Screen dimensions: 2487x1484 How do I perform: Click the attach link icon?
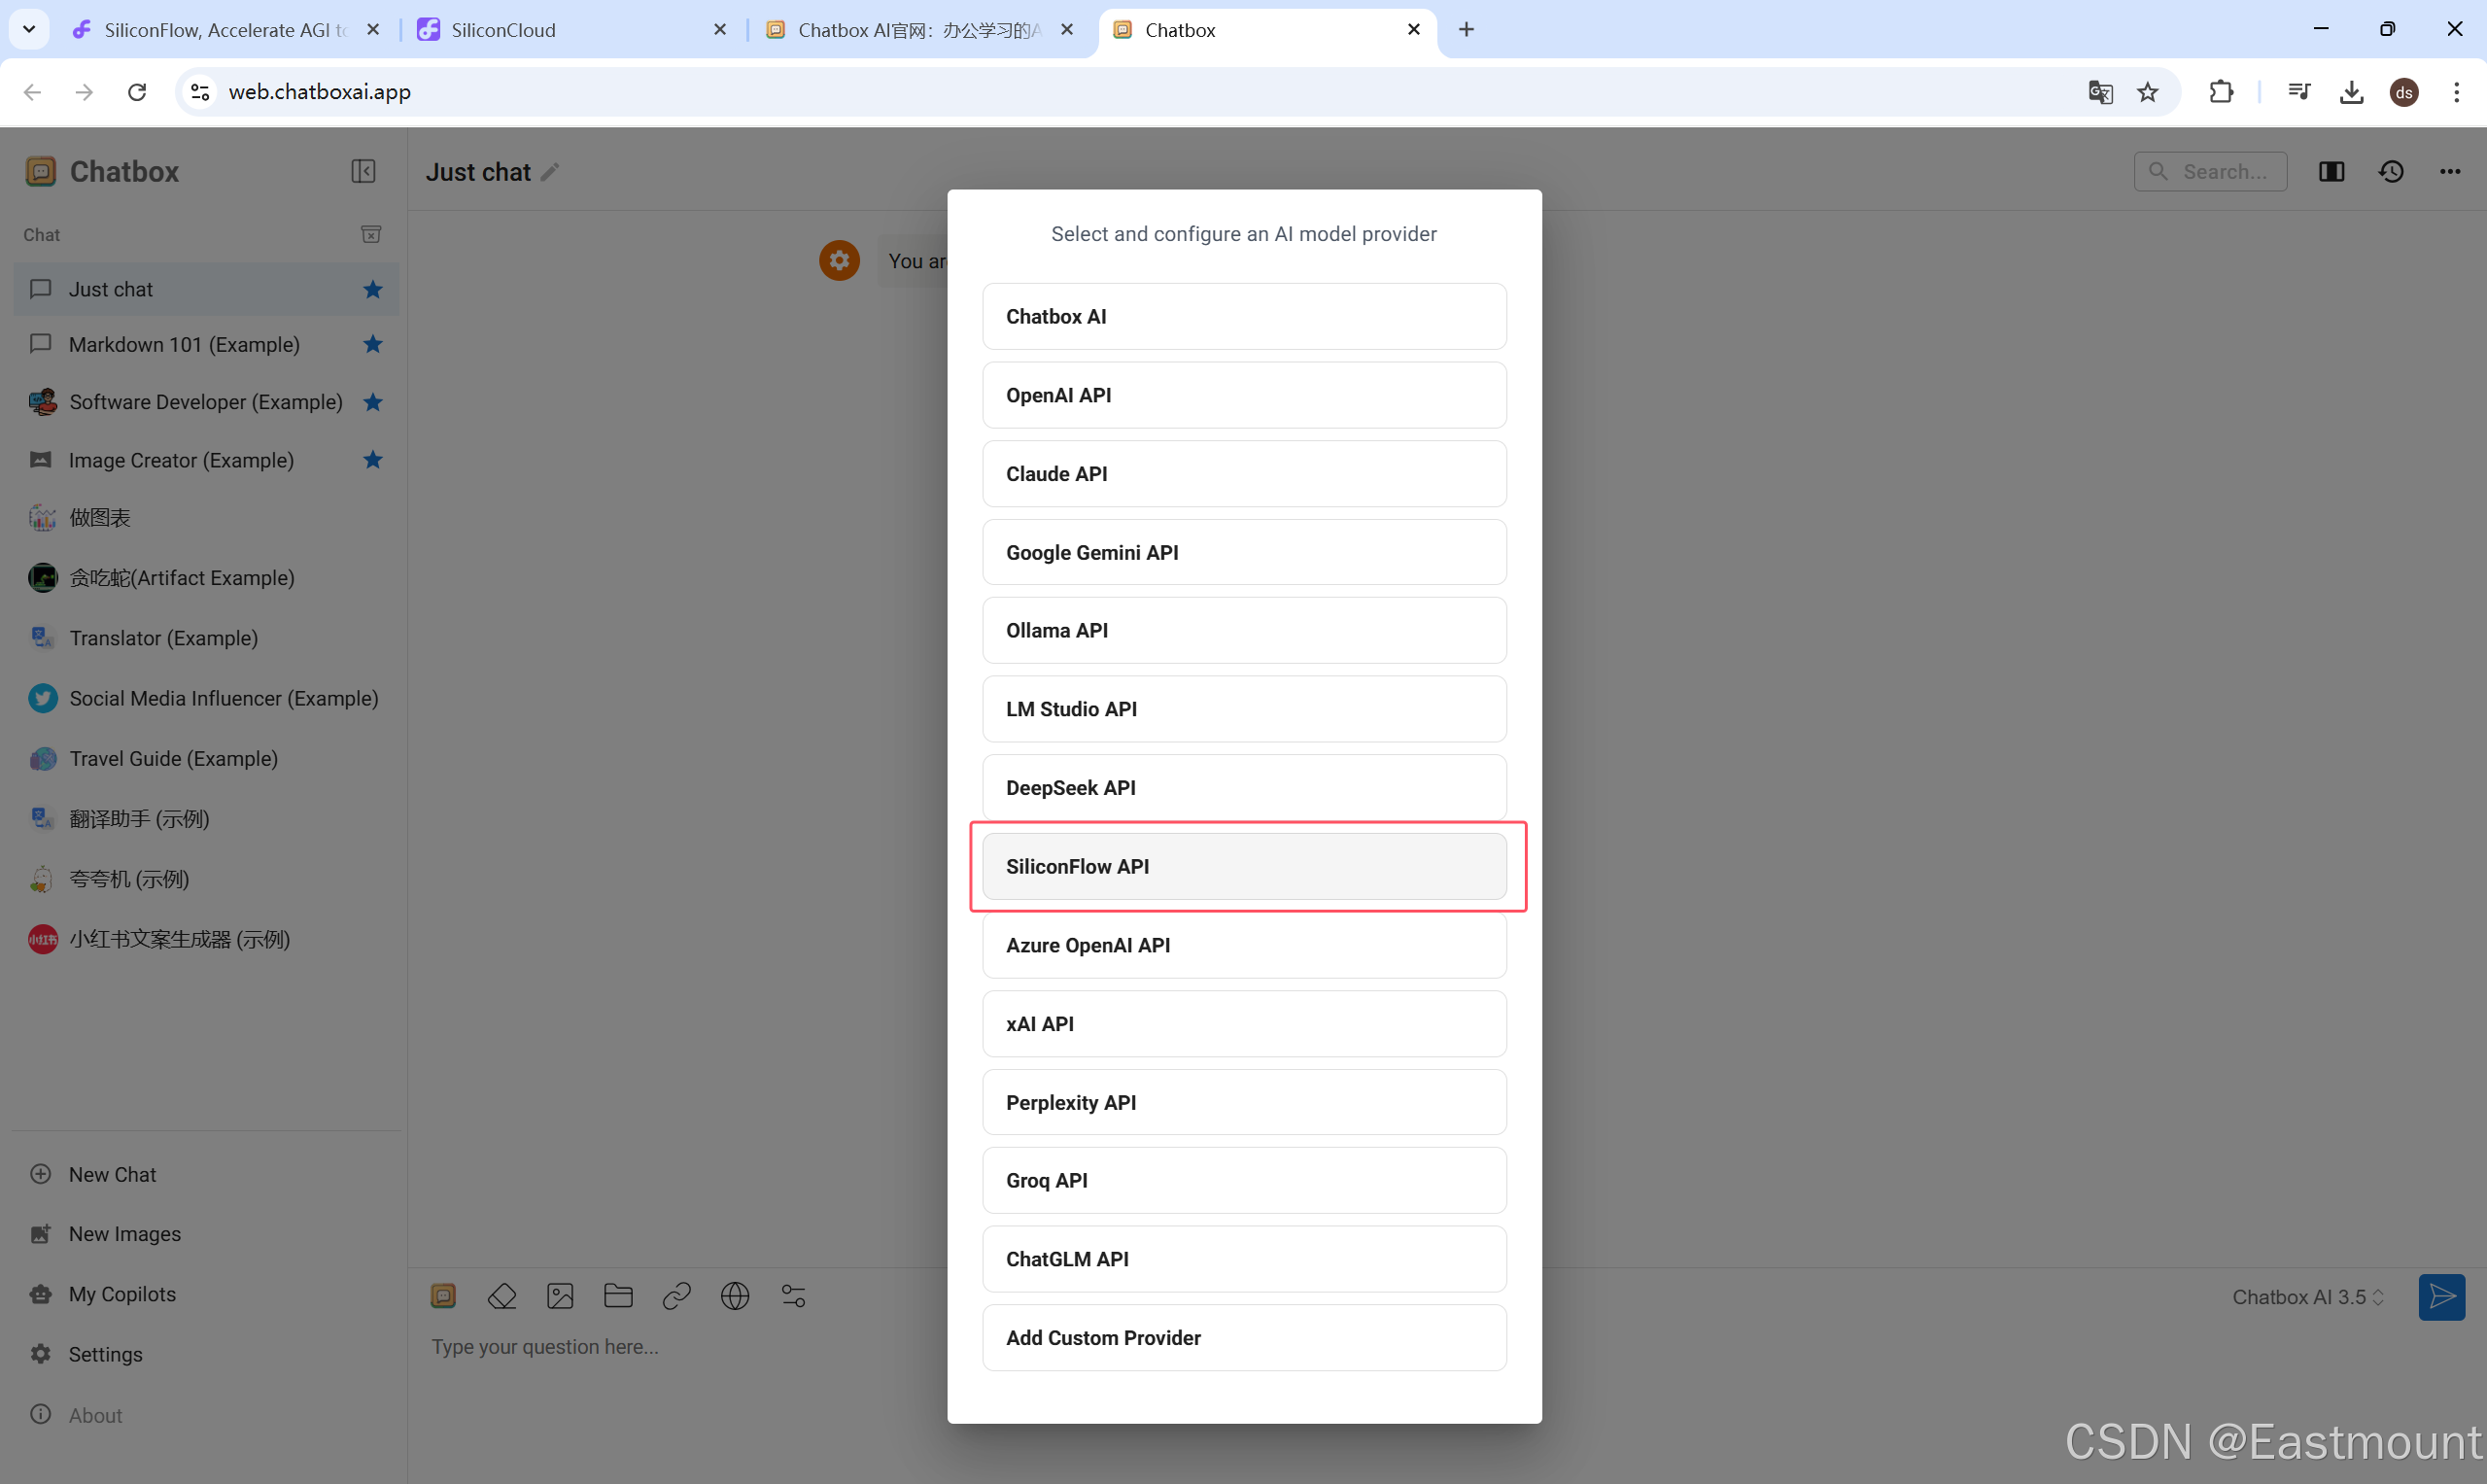677,1296
